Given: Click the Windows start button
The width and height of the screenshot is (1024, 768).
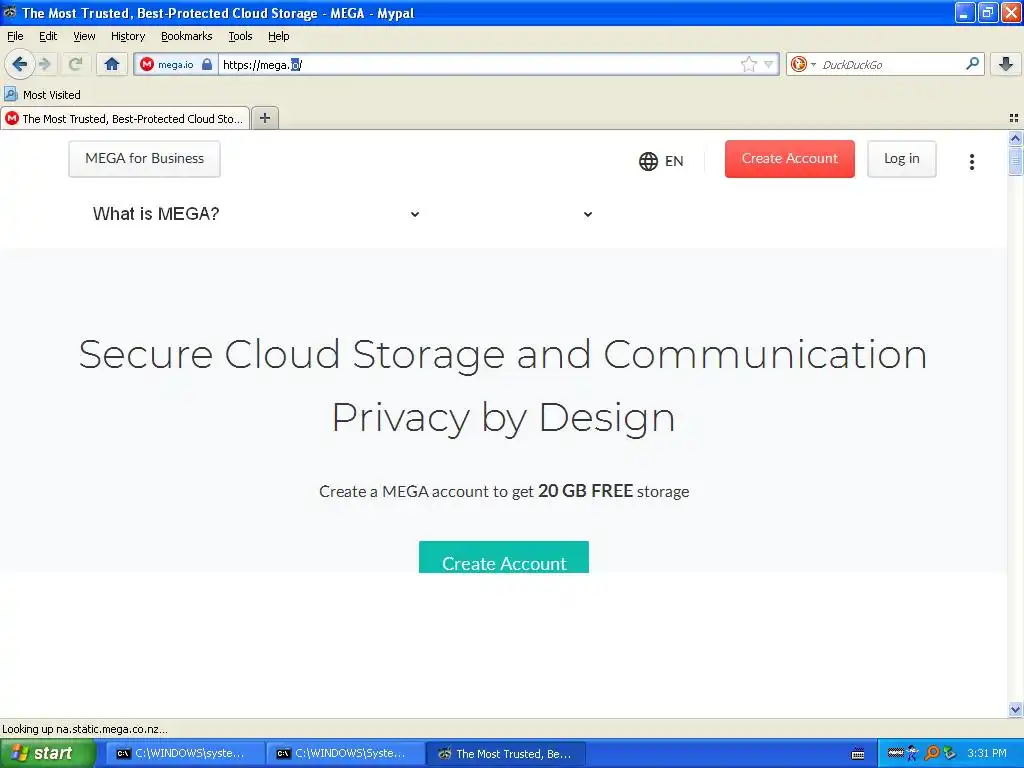Looking at the screenshot, I should coord(48,753).
